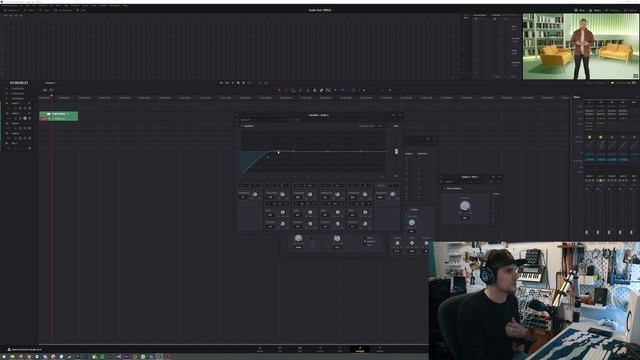Solo the Audio 2 track in track header
This screenshot has height=360, width=640.
[x=25, y=118]
